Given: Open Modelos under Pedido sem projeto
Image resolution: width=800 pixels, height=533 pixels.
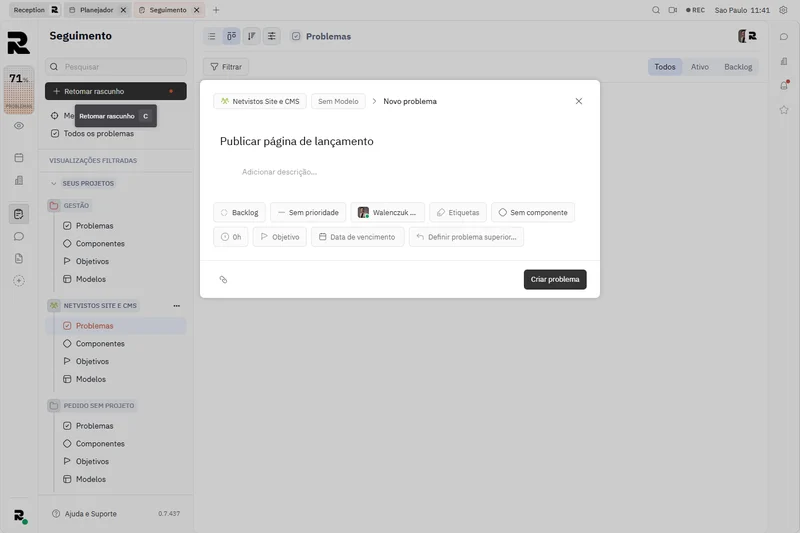Looking at the screenshot, I should click(x=84, y=479).
